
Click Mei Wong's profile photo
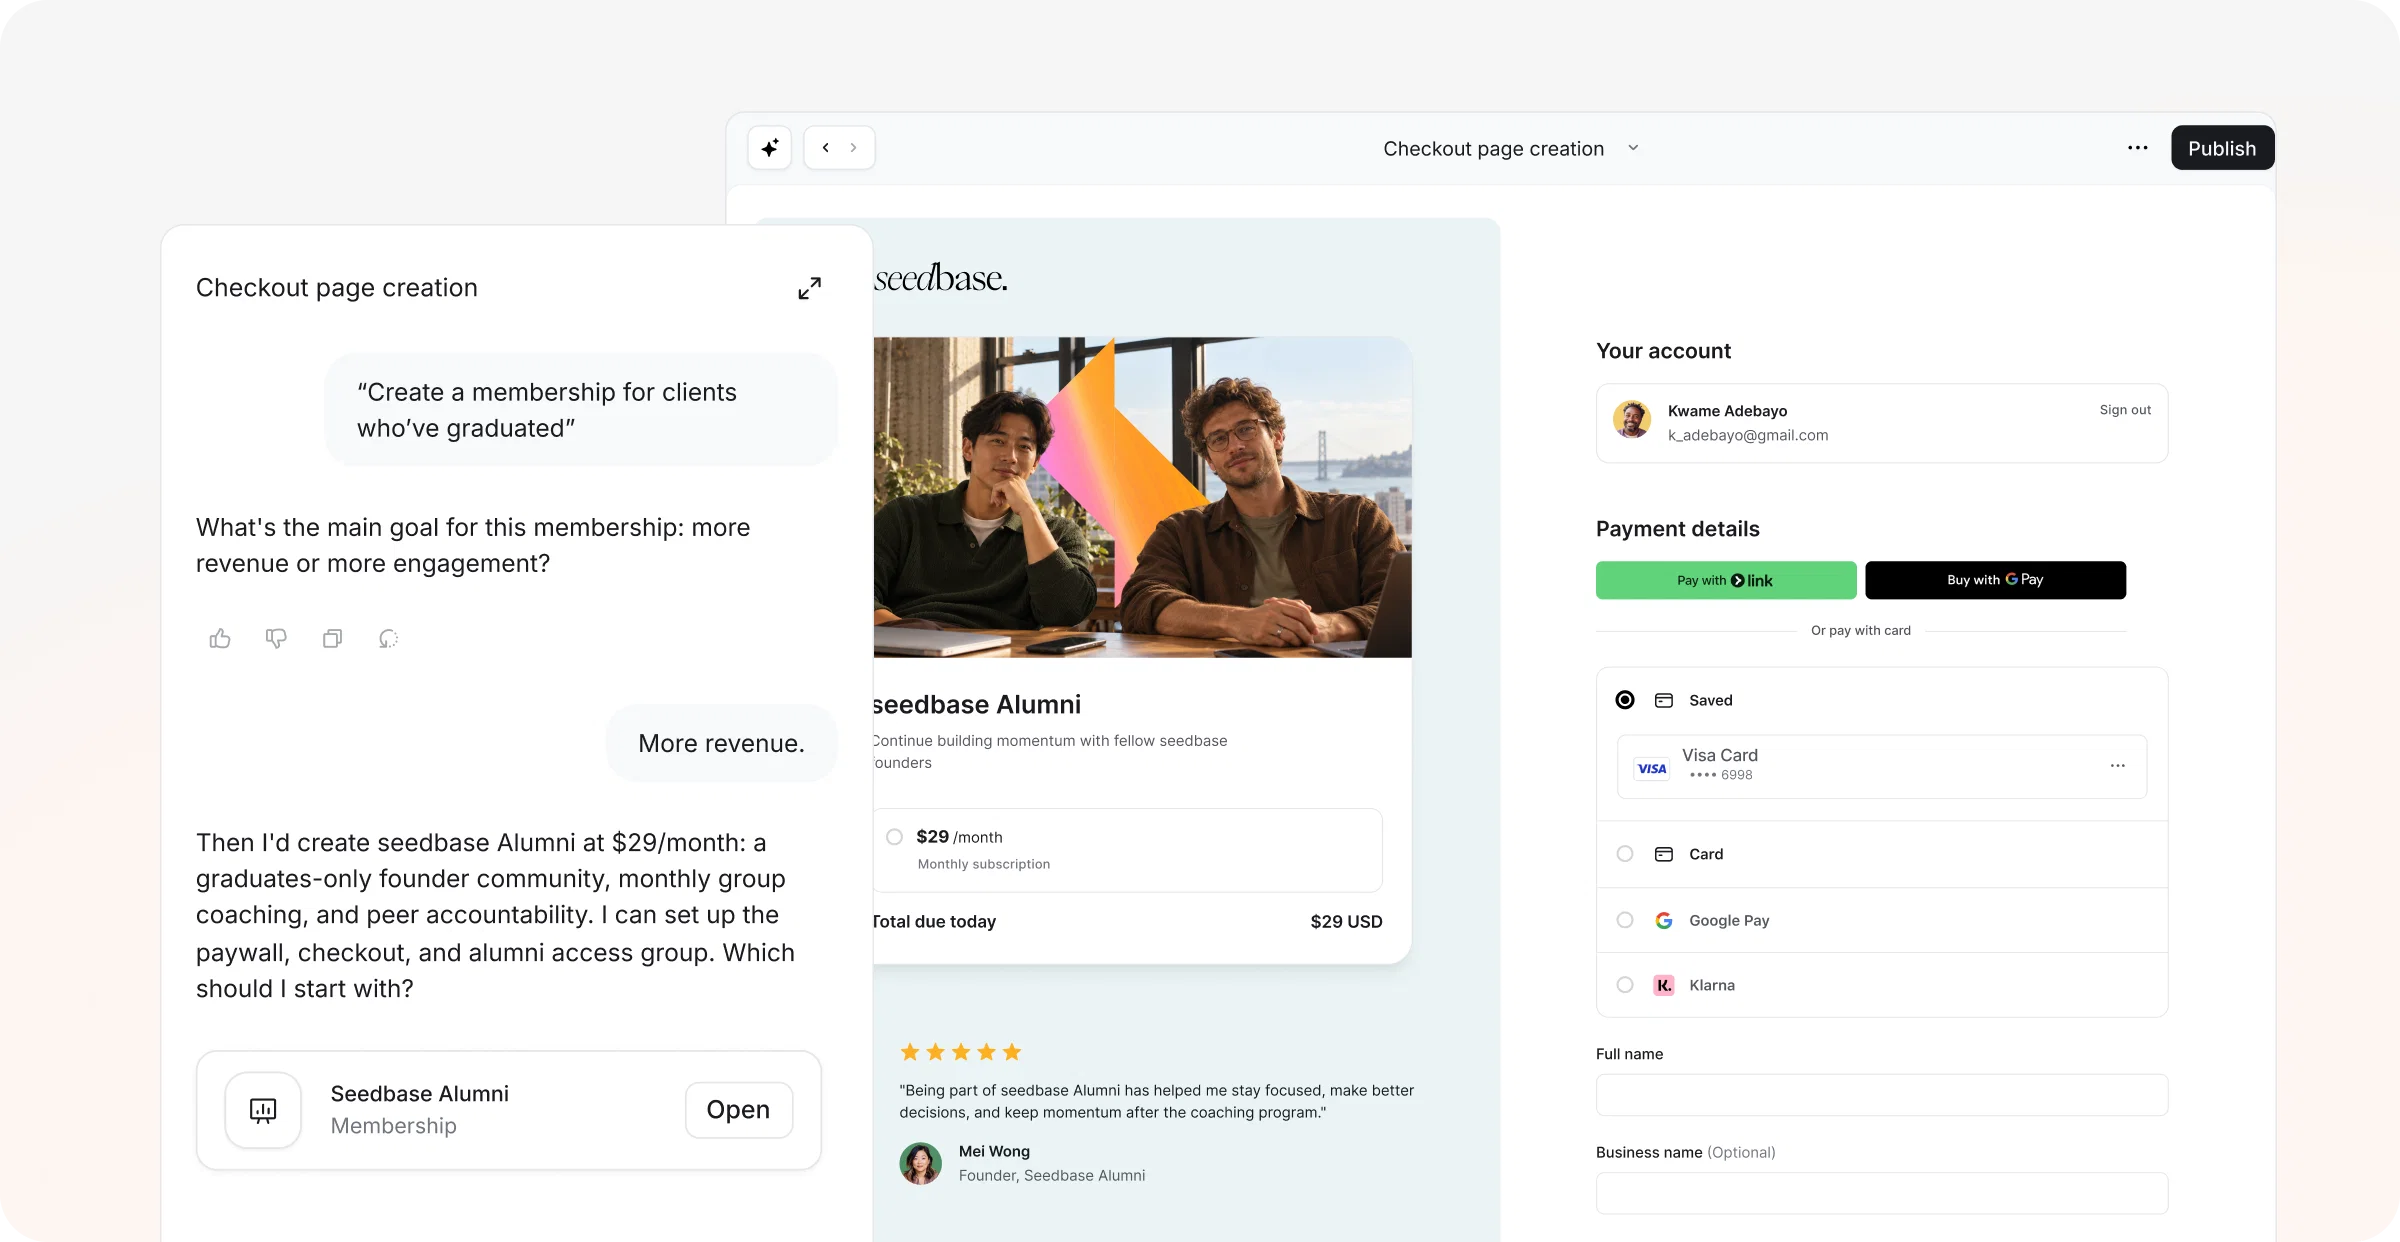pos(921,1163)
